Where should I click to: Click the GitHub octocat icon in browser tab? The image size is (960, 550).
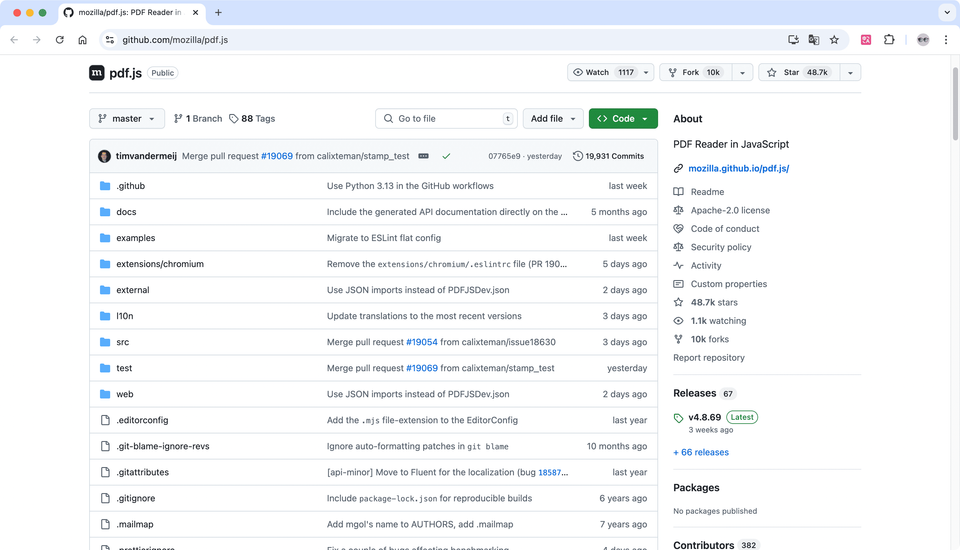point(68,13)
